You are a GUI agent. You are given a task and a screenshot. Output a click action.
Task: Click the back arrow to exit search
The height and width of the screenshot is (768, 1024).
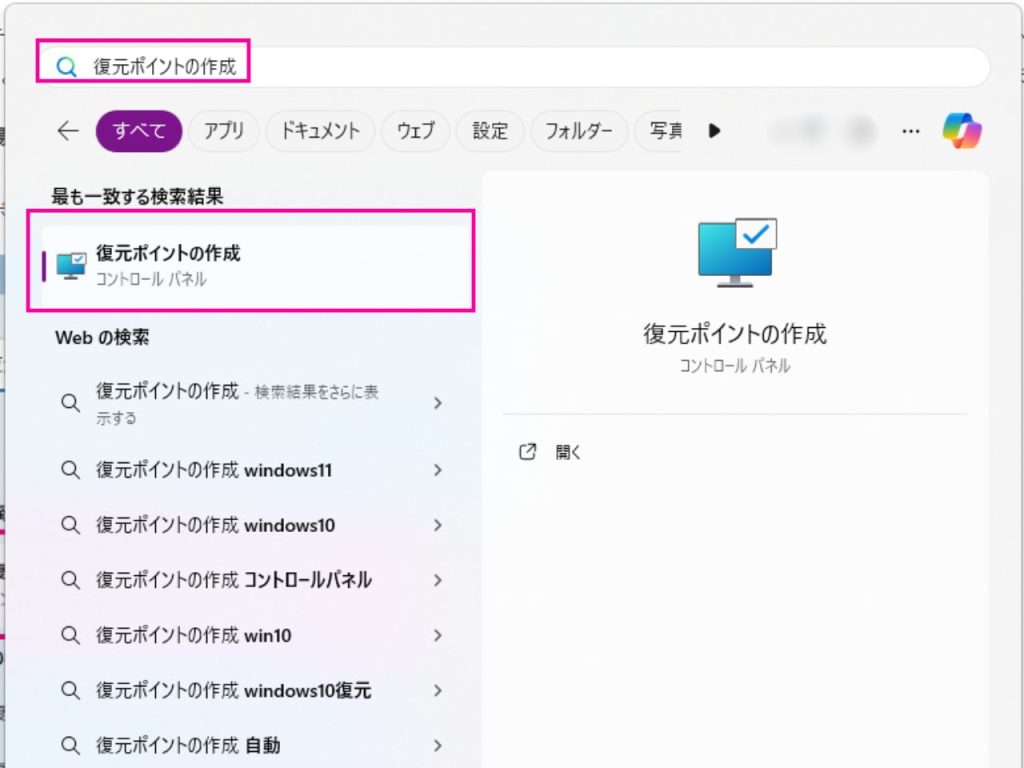pos(67,130)
